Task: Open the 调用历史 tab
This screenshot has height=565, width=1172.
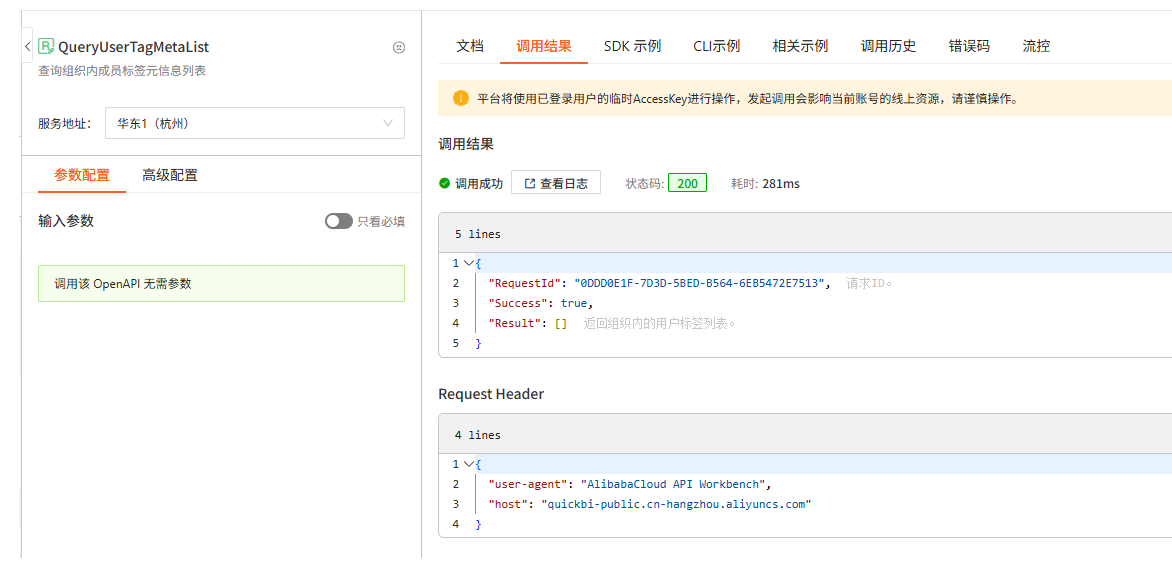Action: 888,46
